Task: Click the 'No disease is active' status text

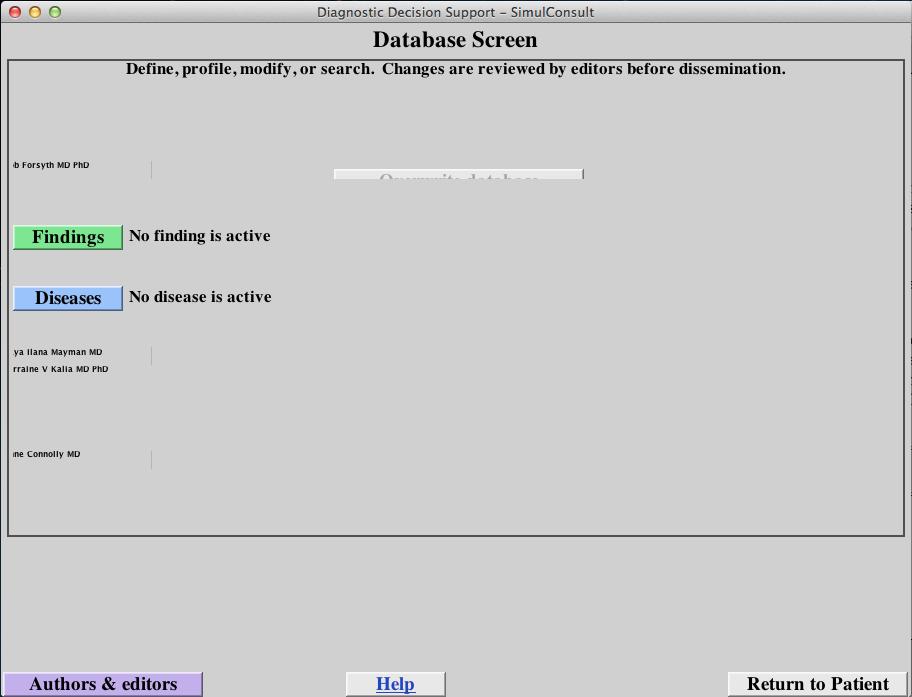Action: (x=200, y=297)
